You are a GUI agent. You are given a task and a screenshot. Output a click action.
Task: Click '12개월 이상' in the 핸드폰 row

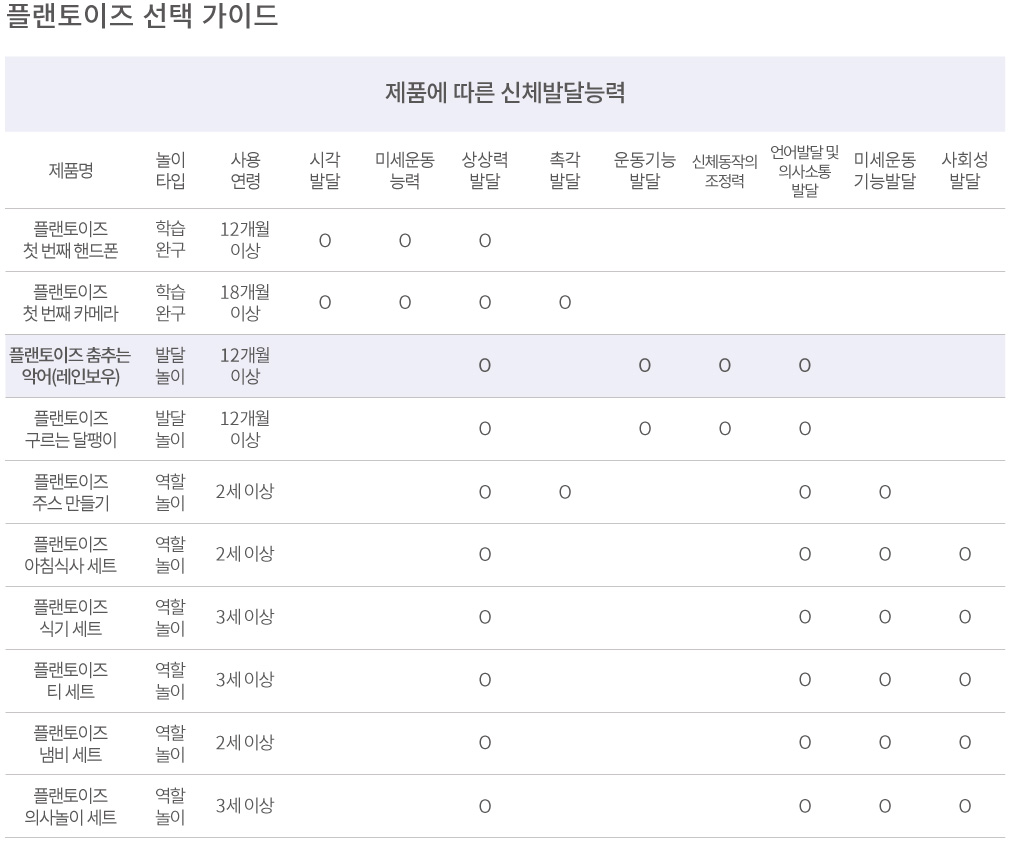pos(245,239)
